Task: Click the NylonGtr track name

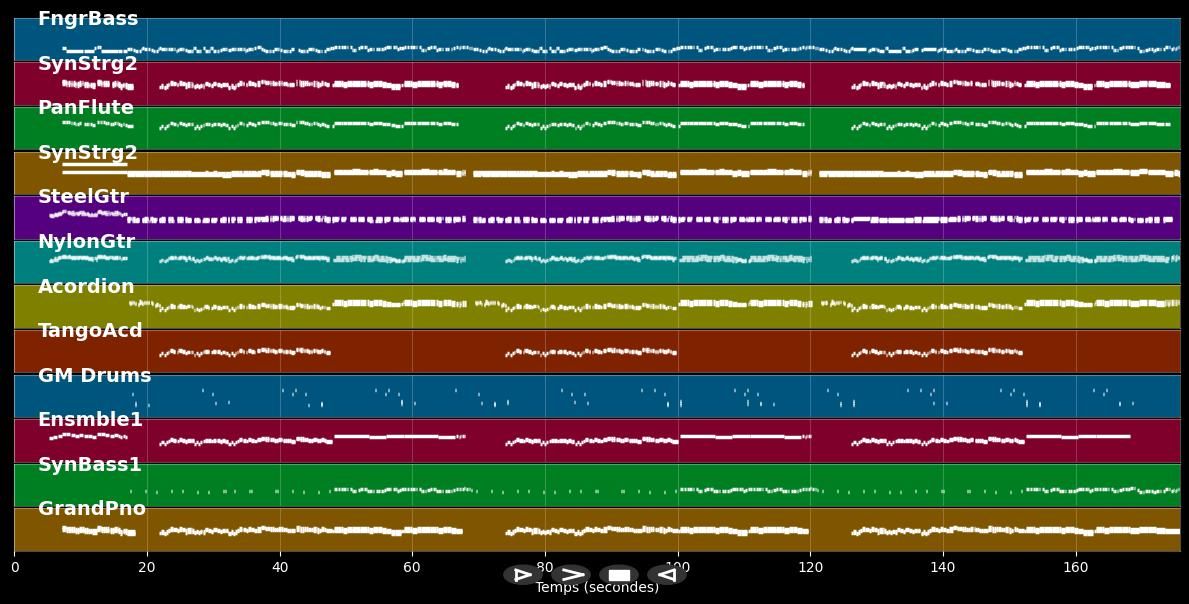Action: (x=86, y=242)
